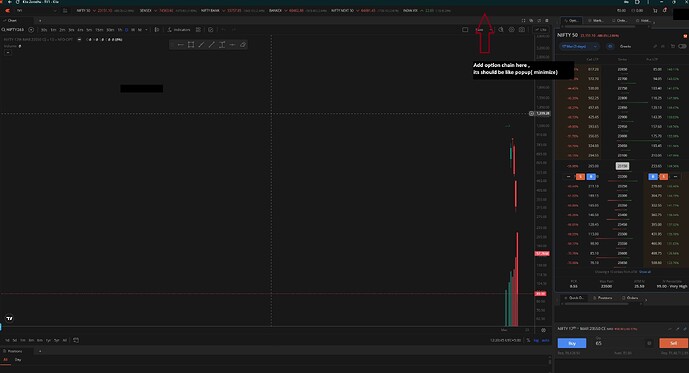Screen dimensions: 689x373
Task: Open the Quick Order tab
Action: click(574, 298)
